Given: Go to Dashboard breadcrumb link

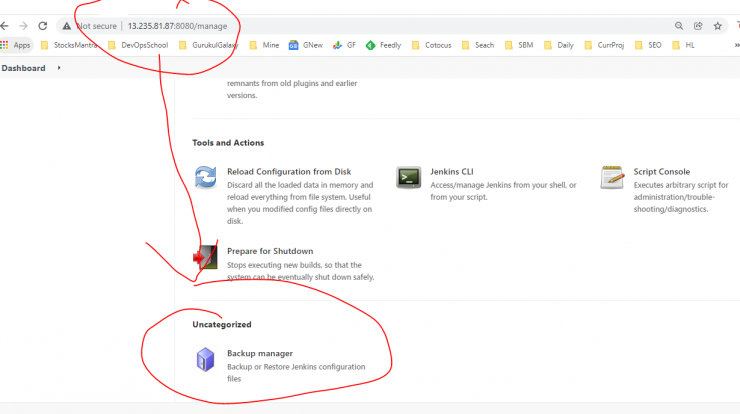Looking at the screenshot, I should pos(23,68).
